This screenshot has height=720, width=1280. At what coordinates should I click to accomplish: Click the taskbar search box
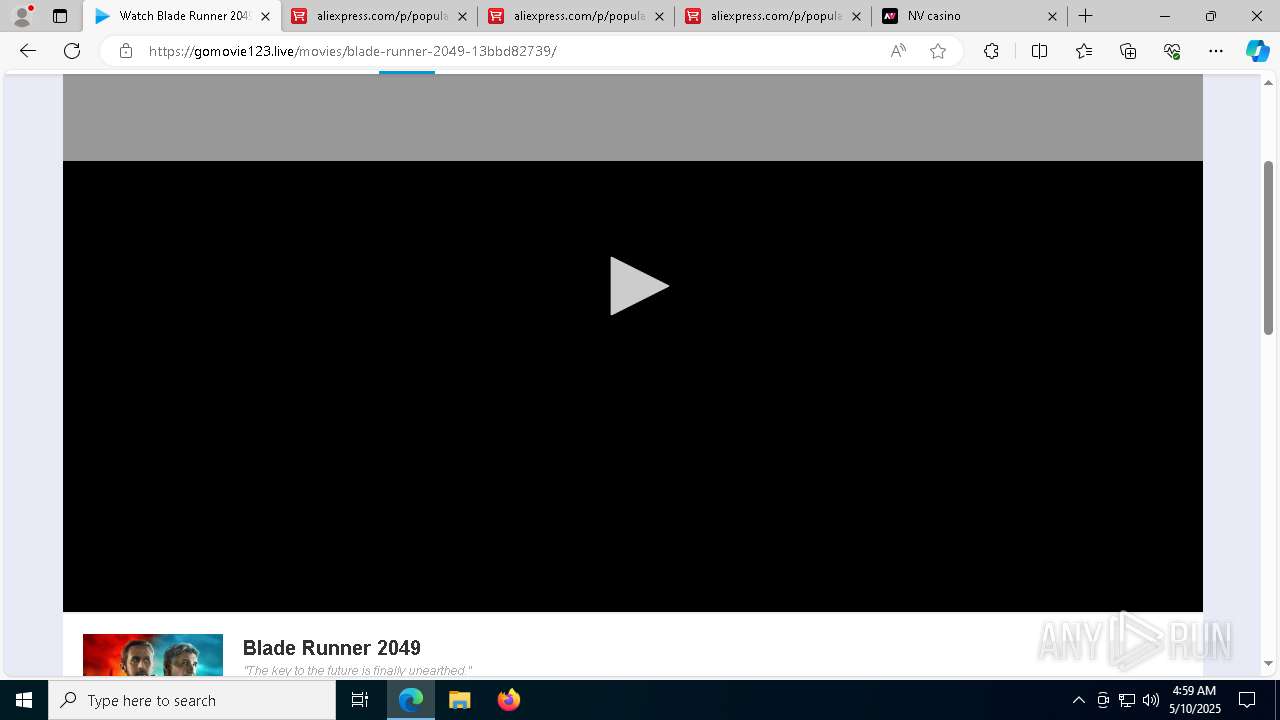tap(192, 700)
